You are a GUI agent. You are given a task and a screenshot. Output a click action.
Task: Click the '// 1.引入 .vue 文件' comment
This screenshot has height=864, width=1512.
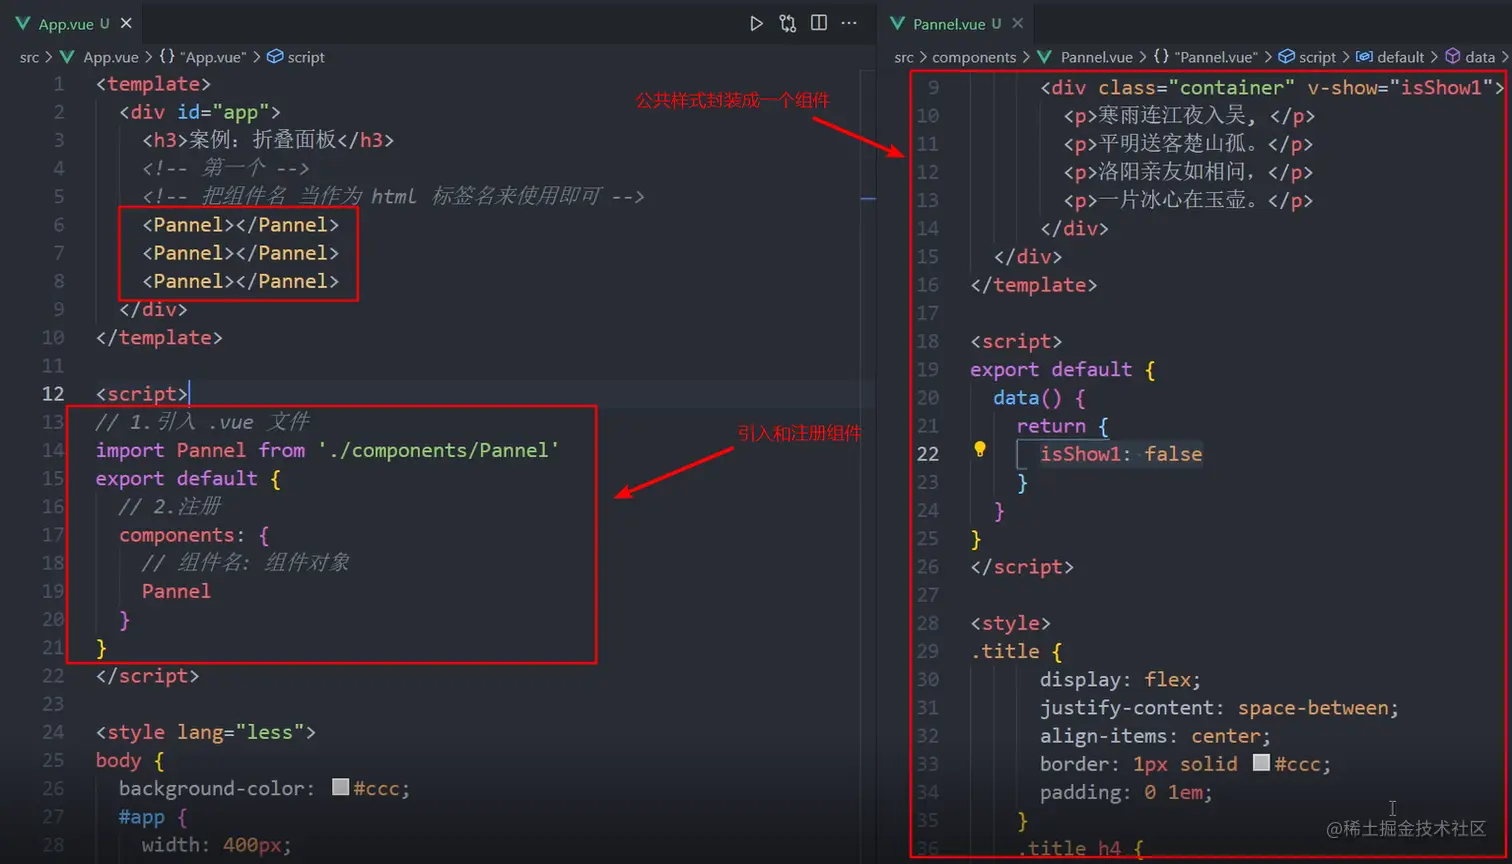tap(203, 422)
